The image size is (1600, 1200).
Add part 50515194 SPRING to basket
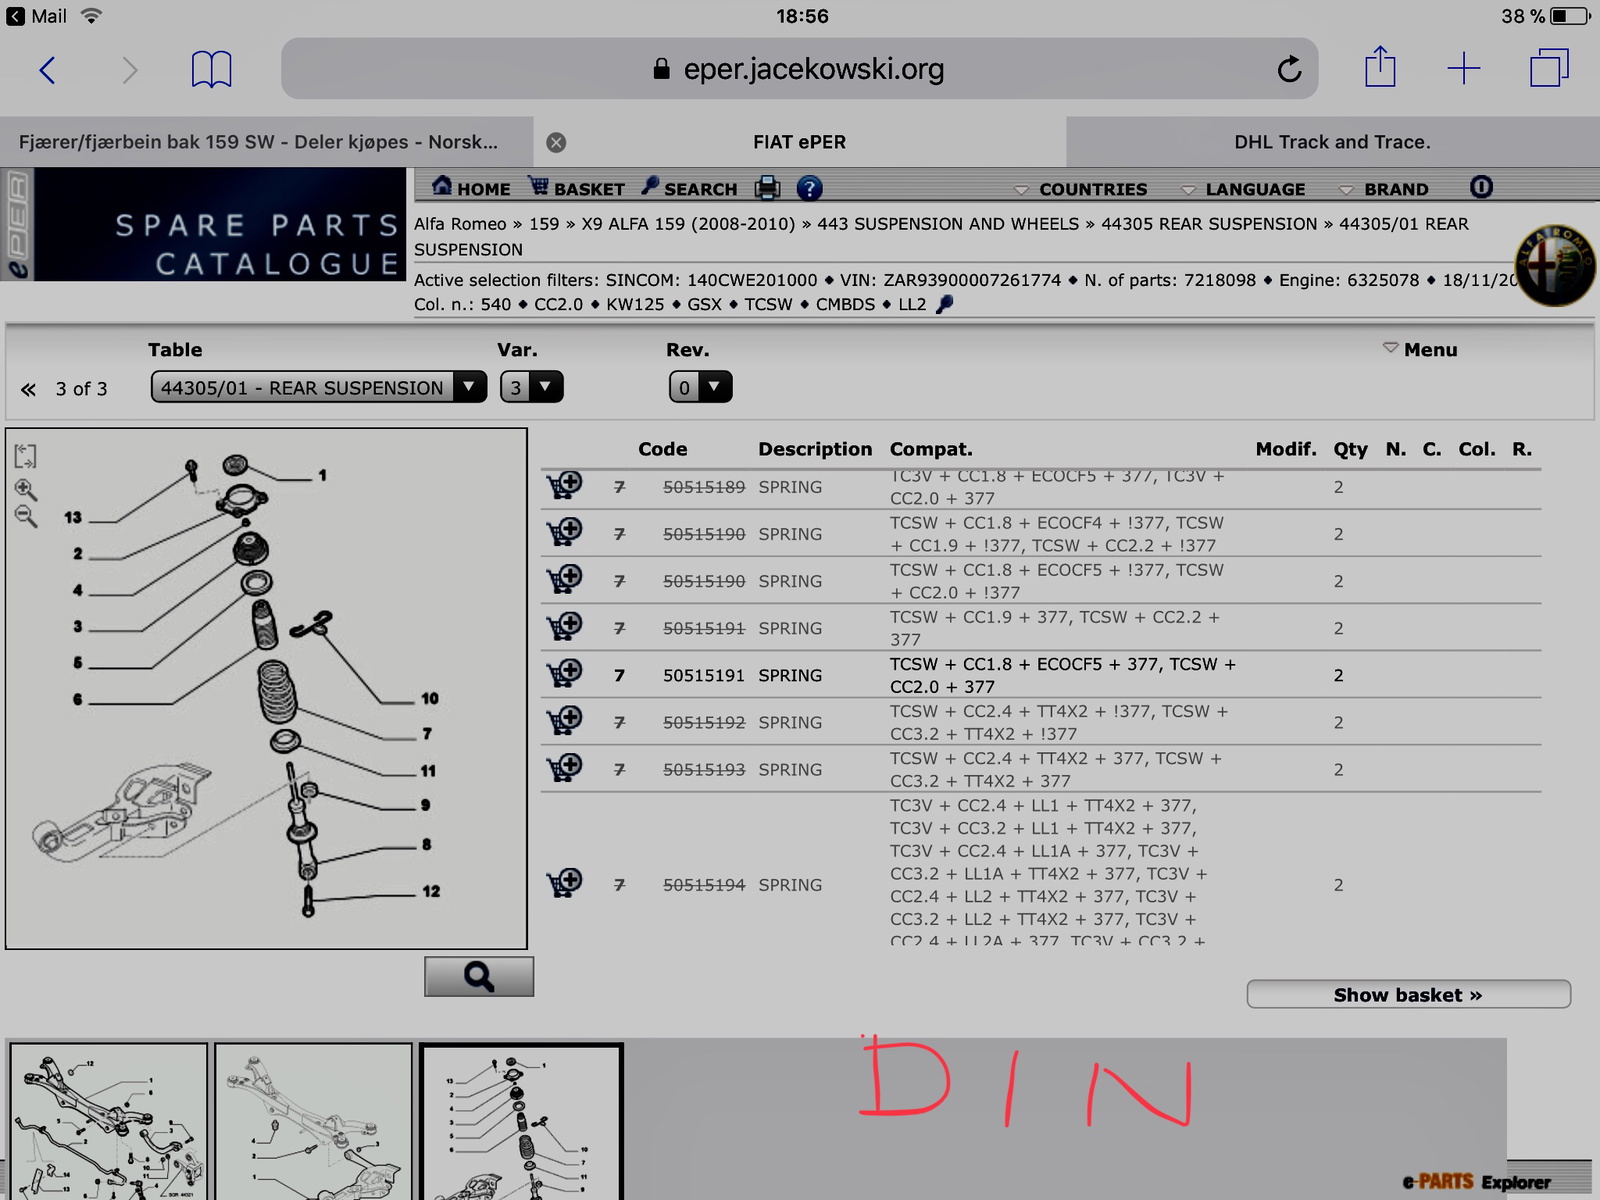564,883
